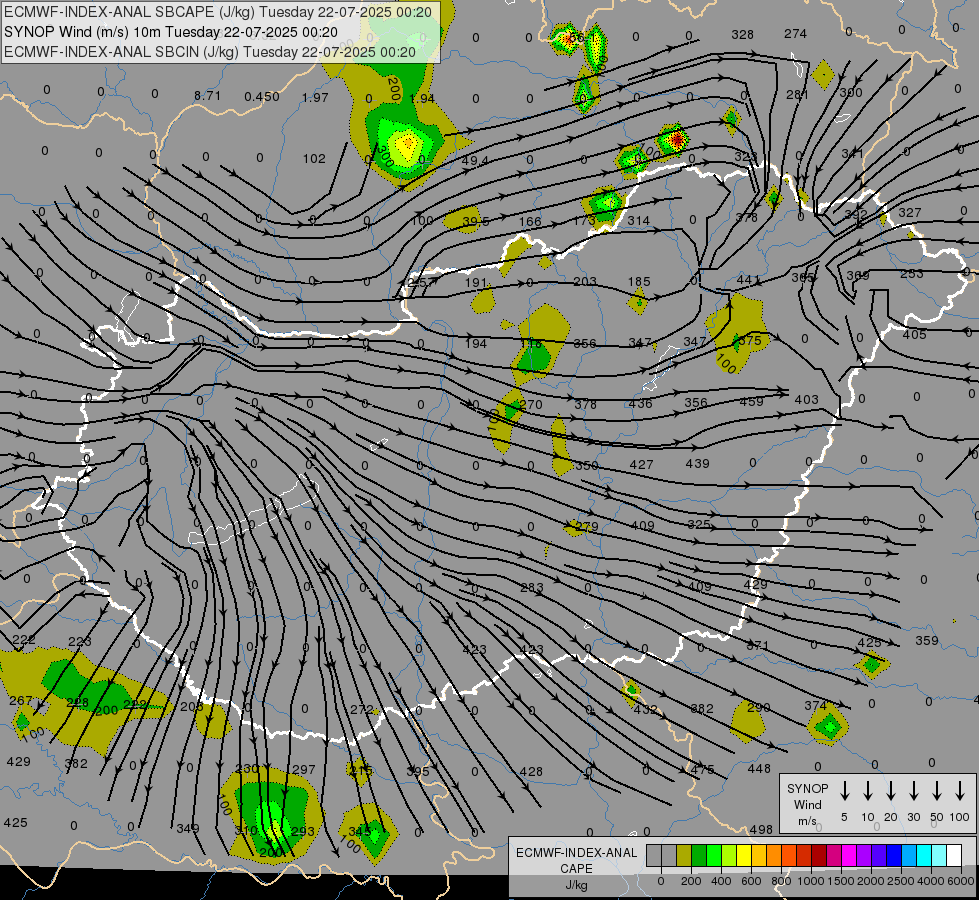Screen dimensions: 979x900
Task: Click the map value 498
Action: 761,829
